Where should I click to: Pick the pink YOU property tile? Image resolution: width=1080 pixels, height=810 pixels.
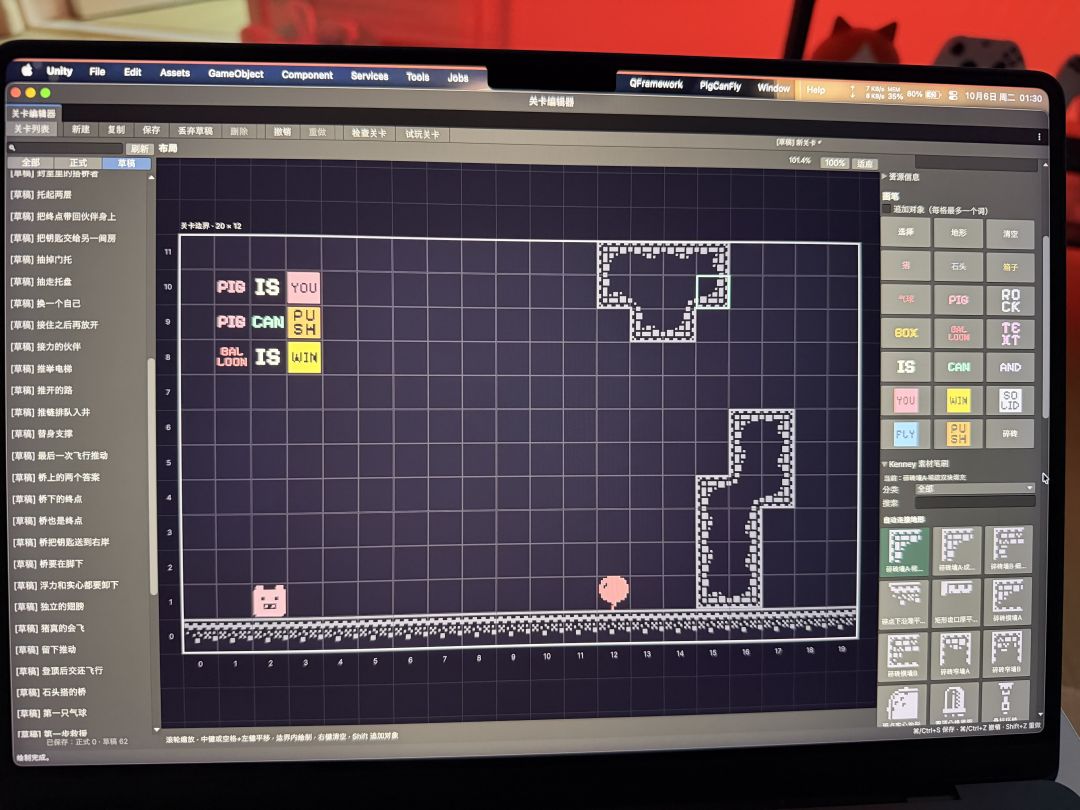[x=906, y=399]
